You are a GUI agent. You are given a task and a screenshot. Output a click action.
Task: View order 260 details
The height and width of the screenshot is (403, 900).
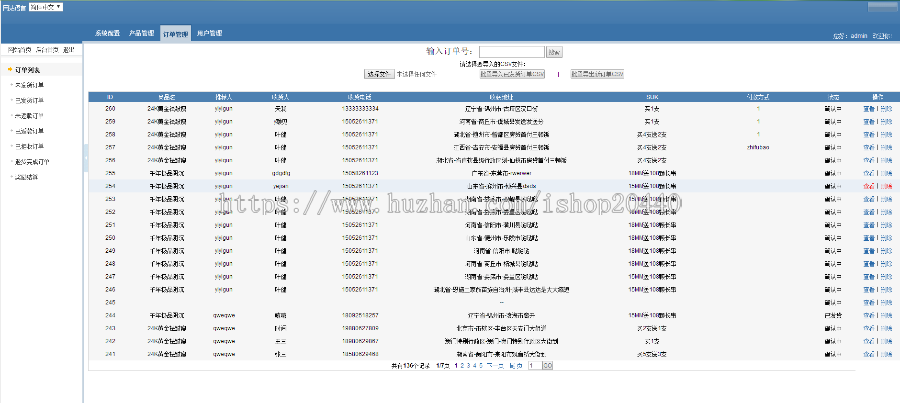[868, 108]
